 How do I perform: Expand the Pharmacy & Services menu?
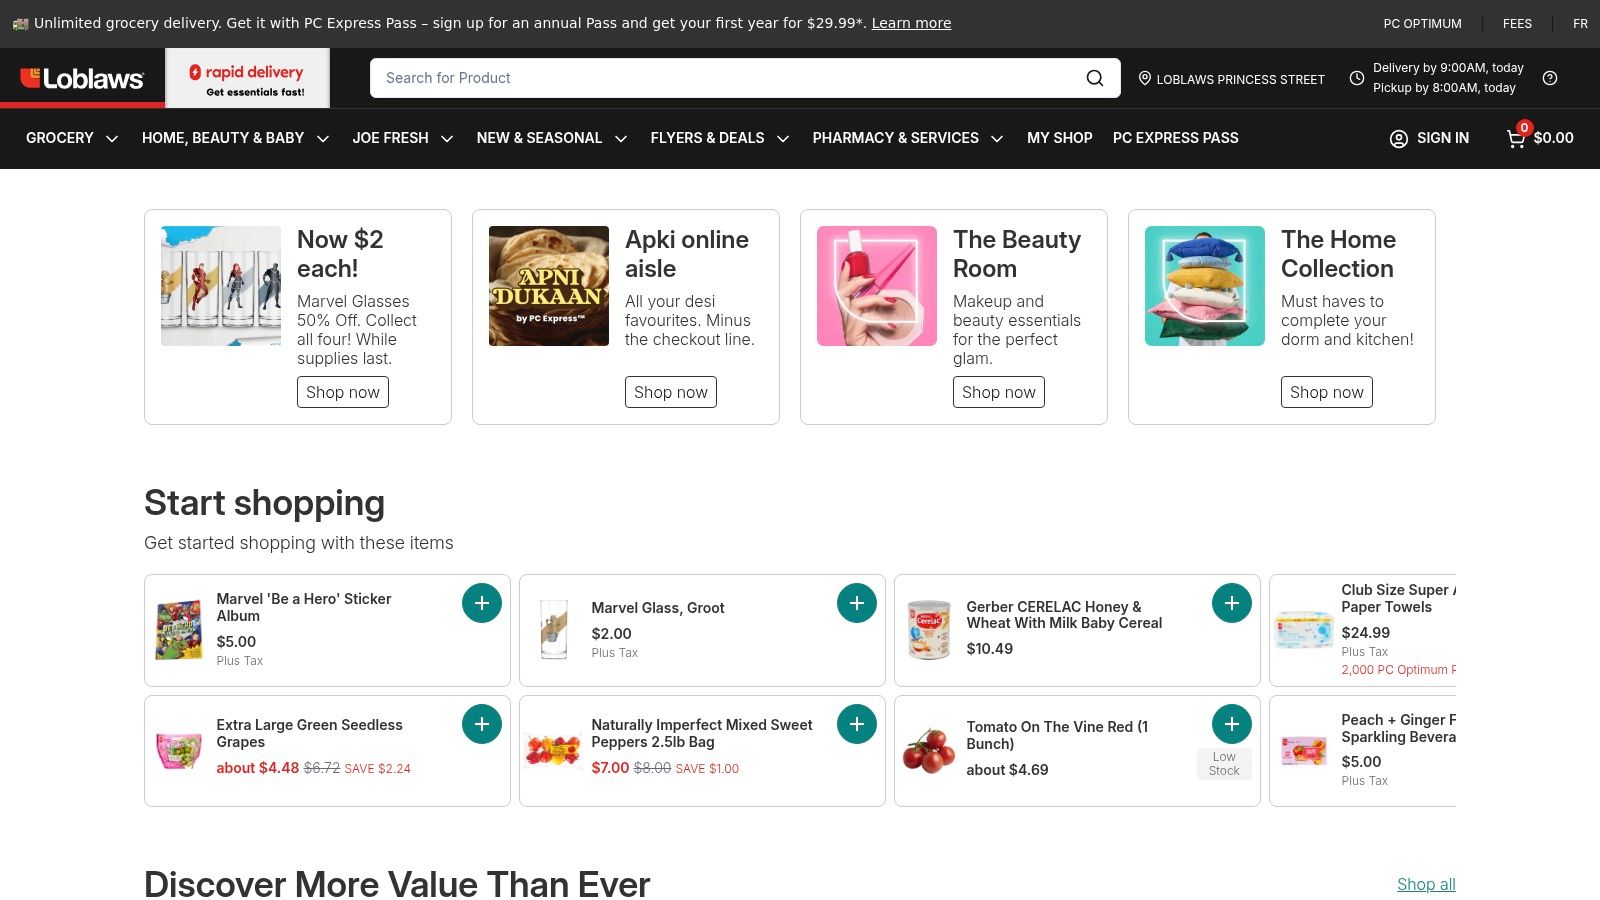tap(907, 138)
